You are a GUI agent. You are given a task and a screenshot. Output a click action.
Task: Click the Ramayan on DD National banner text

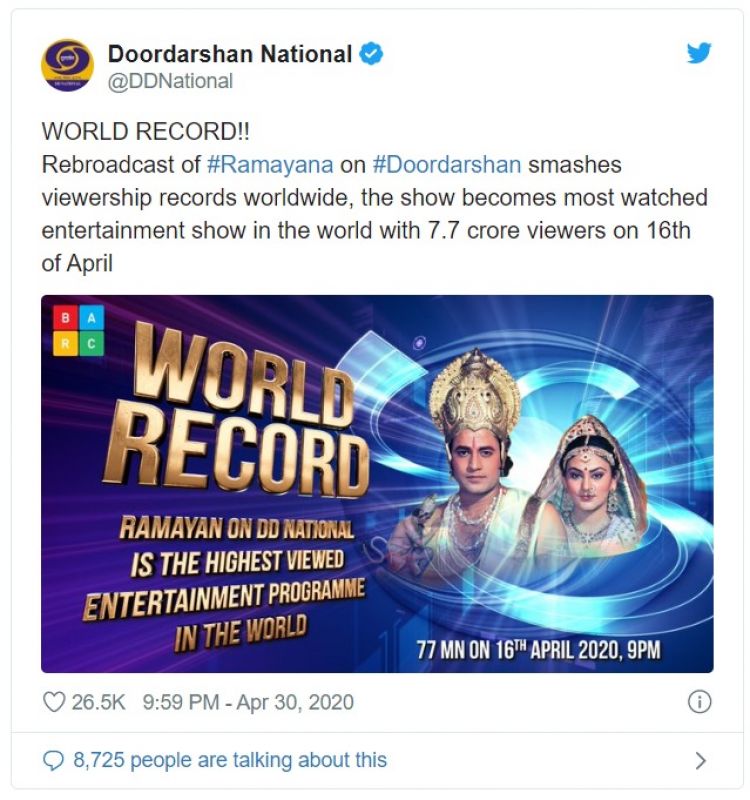[x=224, y=580]
